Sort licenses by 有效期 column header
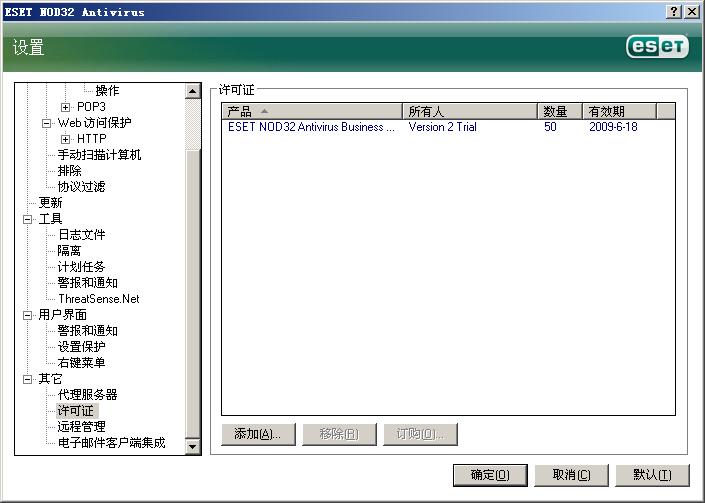This screenshot has height=503, width=705. click(x=620, y=111)
